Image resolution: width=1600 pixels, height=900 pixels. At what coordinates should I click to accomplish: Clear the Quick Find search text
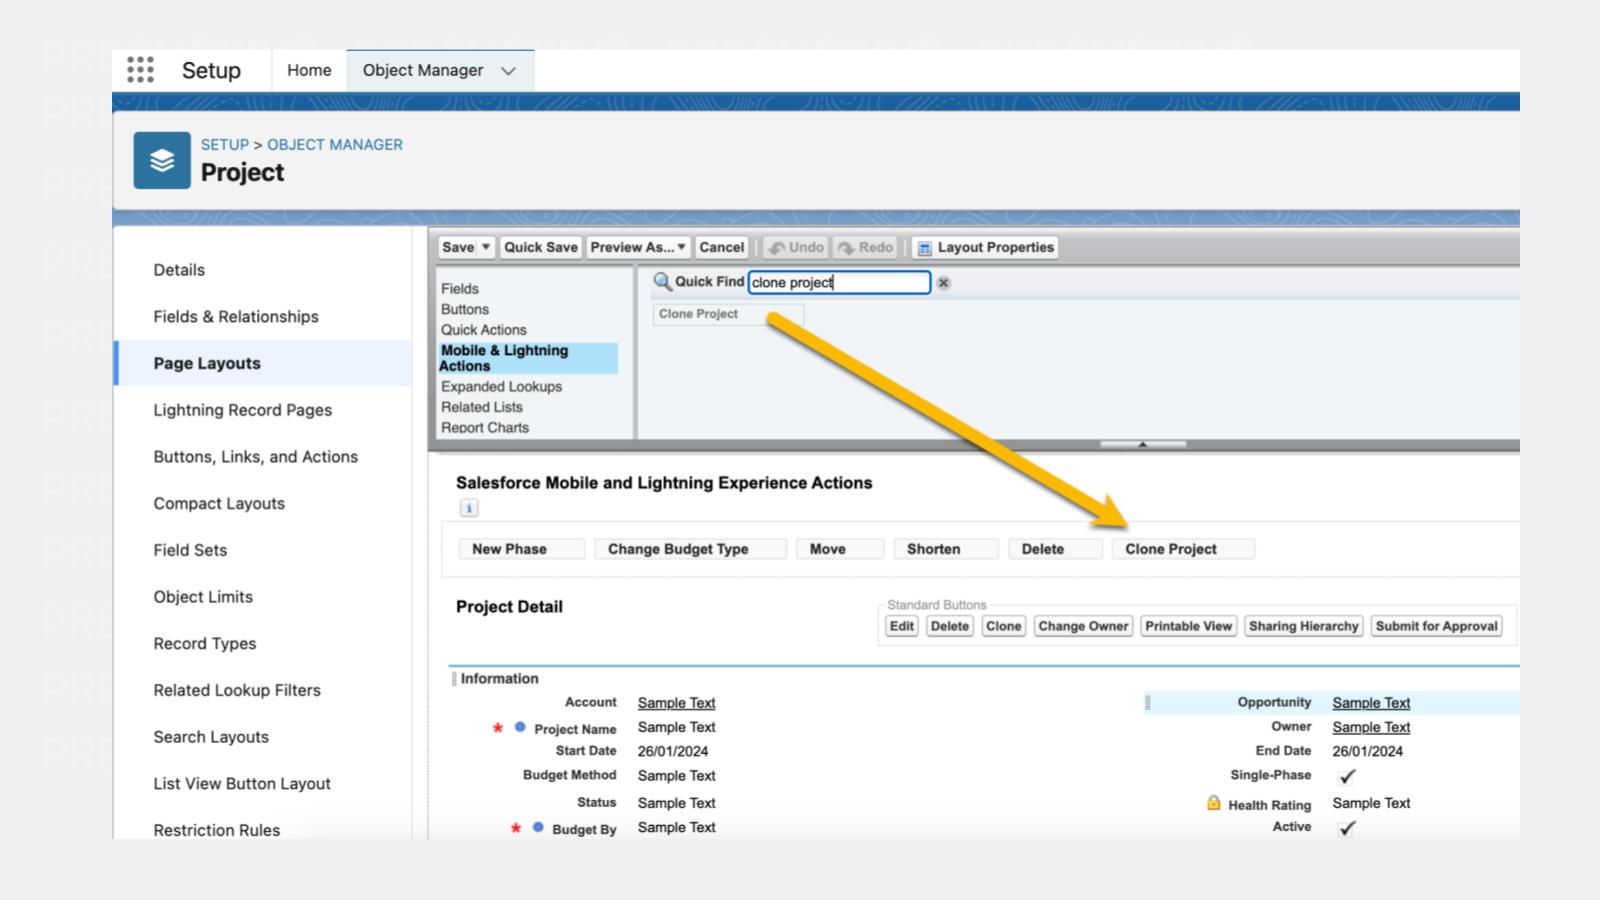[x=943, y=283]
